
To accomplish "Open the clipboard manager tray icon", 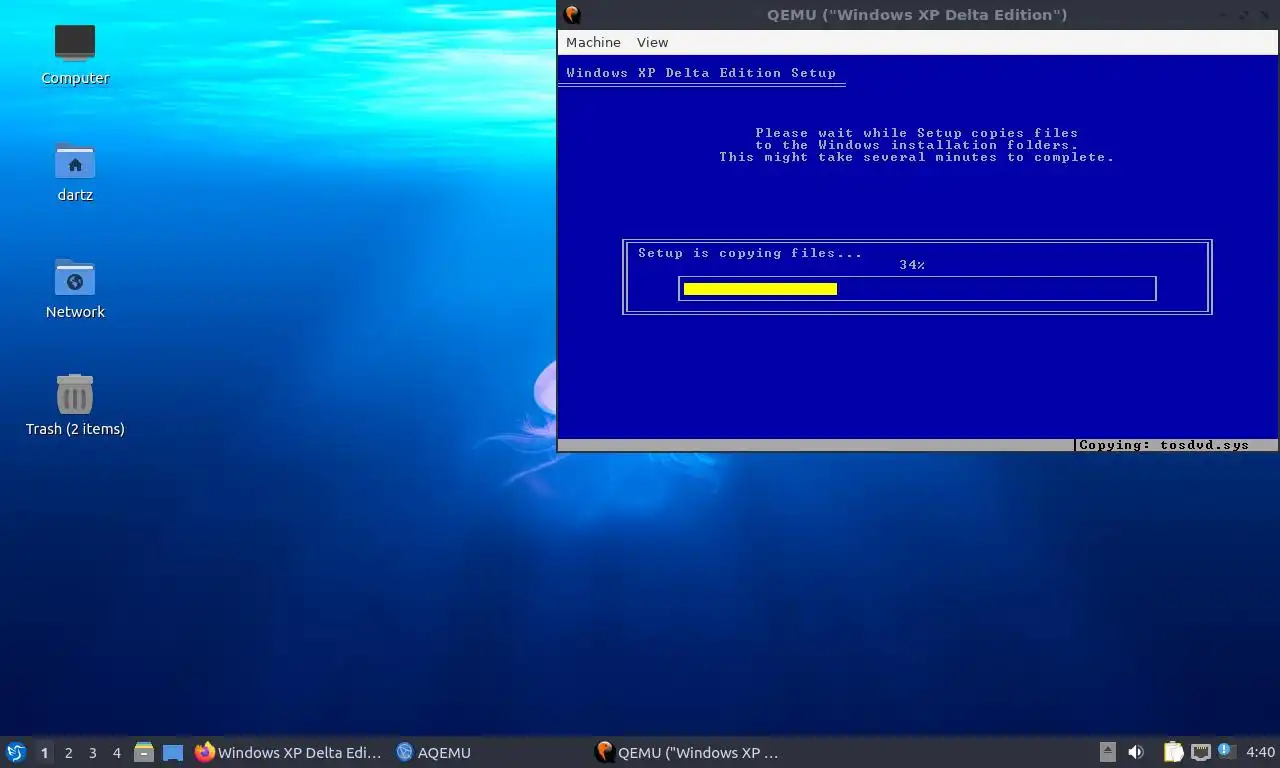I will point(1173,752).
